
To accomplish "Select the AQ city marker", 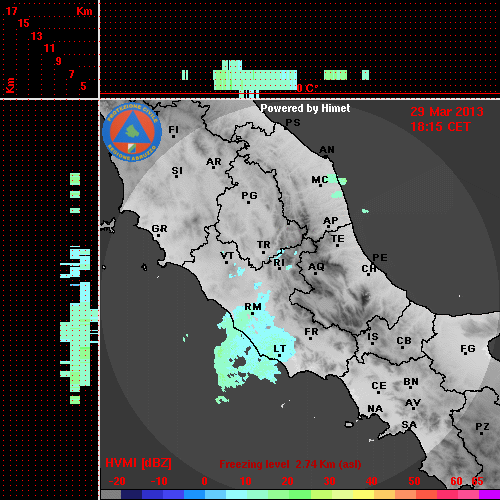I will coord(315,273).
